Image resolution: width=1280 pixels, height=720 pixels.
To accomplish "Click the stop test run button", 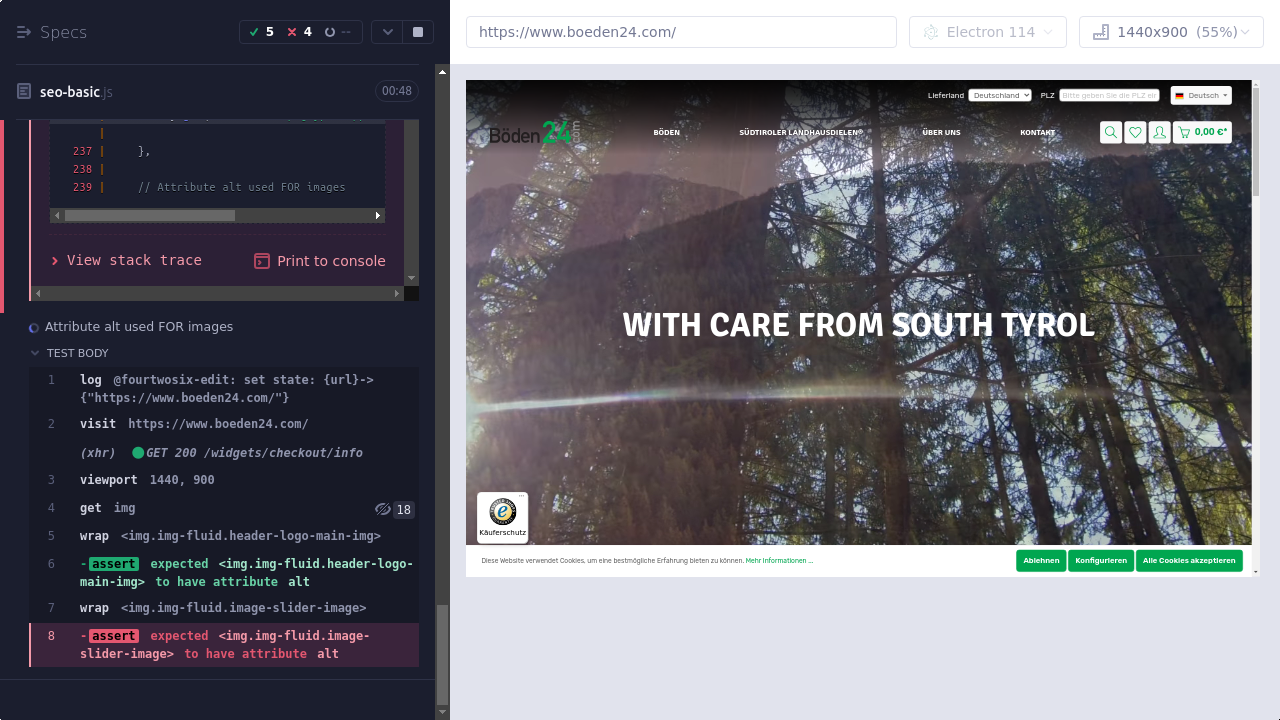I will pyautogui.click(x=417, y=32).
